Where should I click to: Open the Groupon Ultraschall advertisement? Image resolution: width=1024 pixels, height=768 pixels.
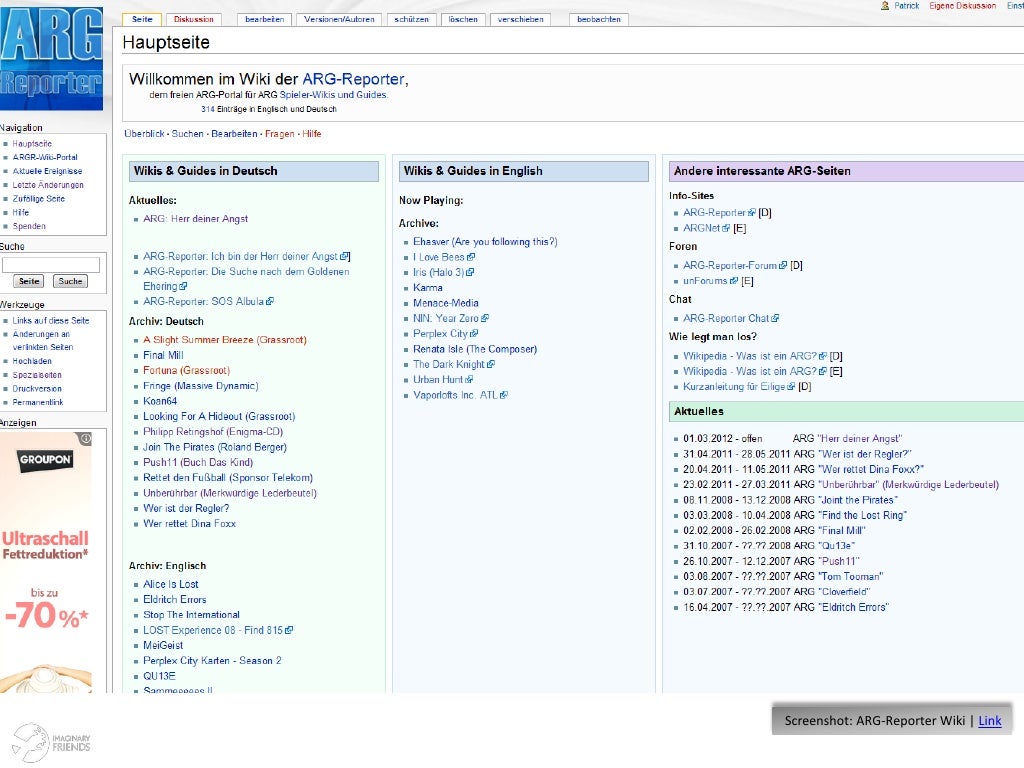46,562
